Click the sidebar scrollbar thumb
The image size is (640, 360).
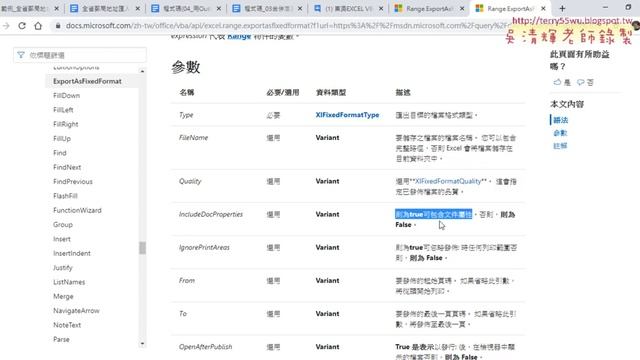tap(142, 248)
